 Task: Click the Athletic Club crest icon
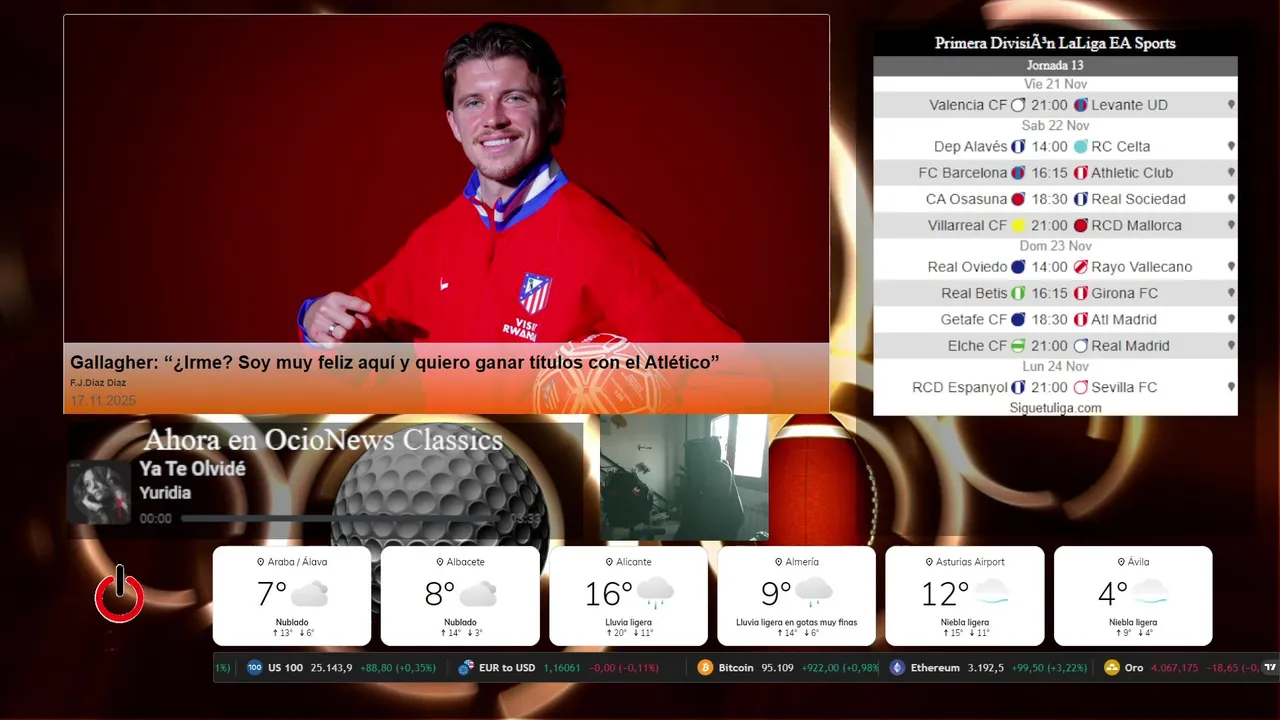(1081, 173)
